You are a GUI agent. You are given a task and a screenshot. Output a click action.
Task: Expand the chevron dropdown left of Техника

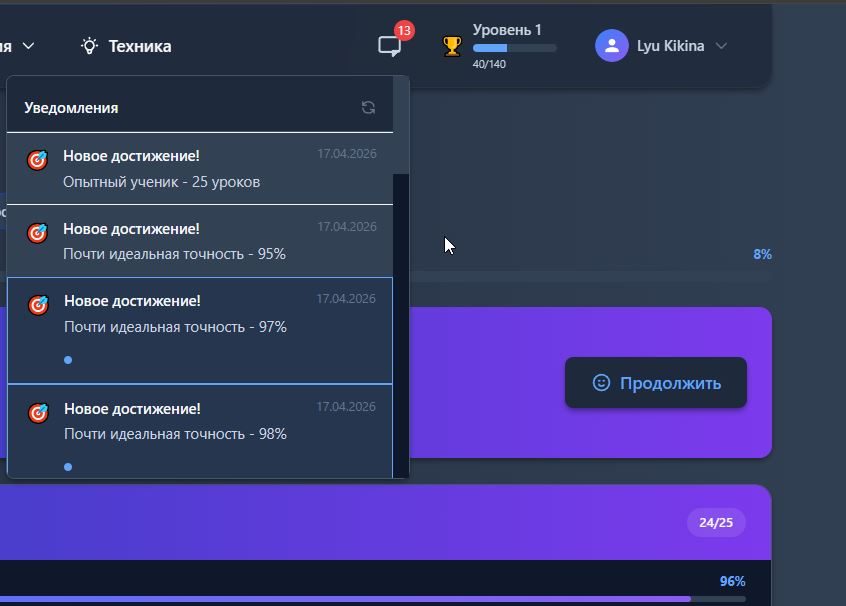28,46
